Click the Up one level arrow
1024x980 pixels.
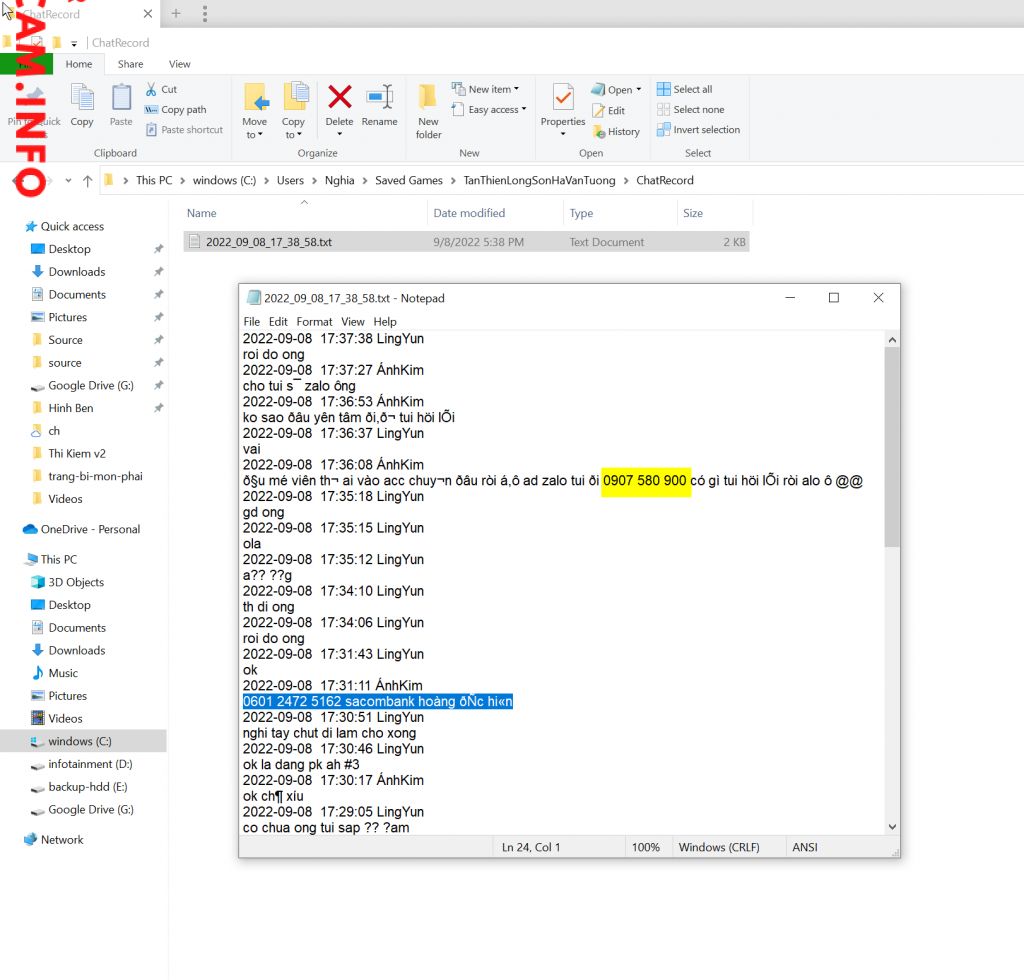[88, 181]
